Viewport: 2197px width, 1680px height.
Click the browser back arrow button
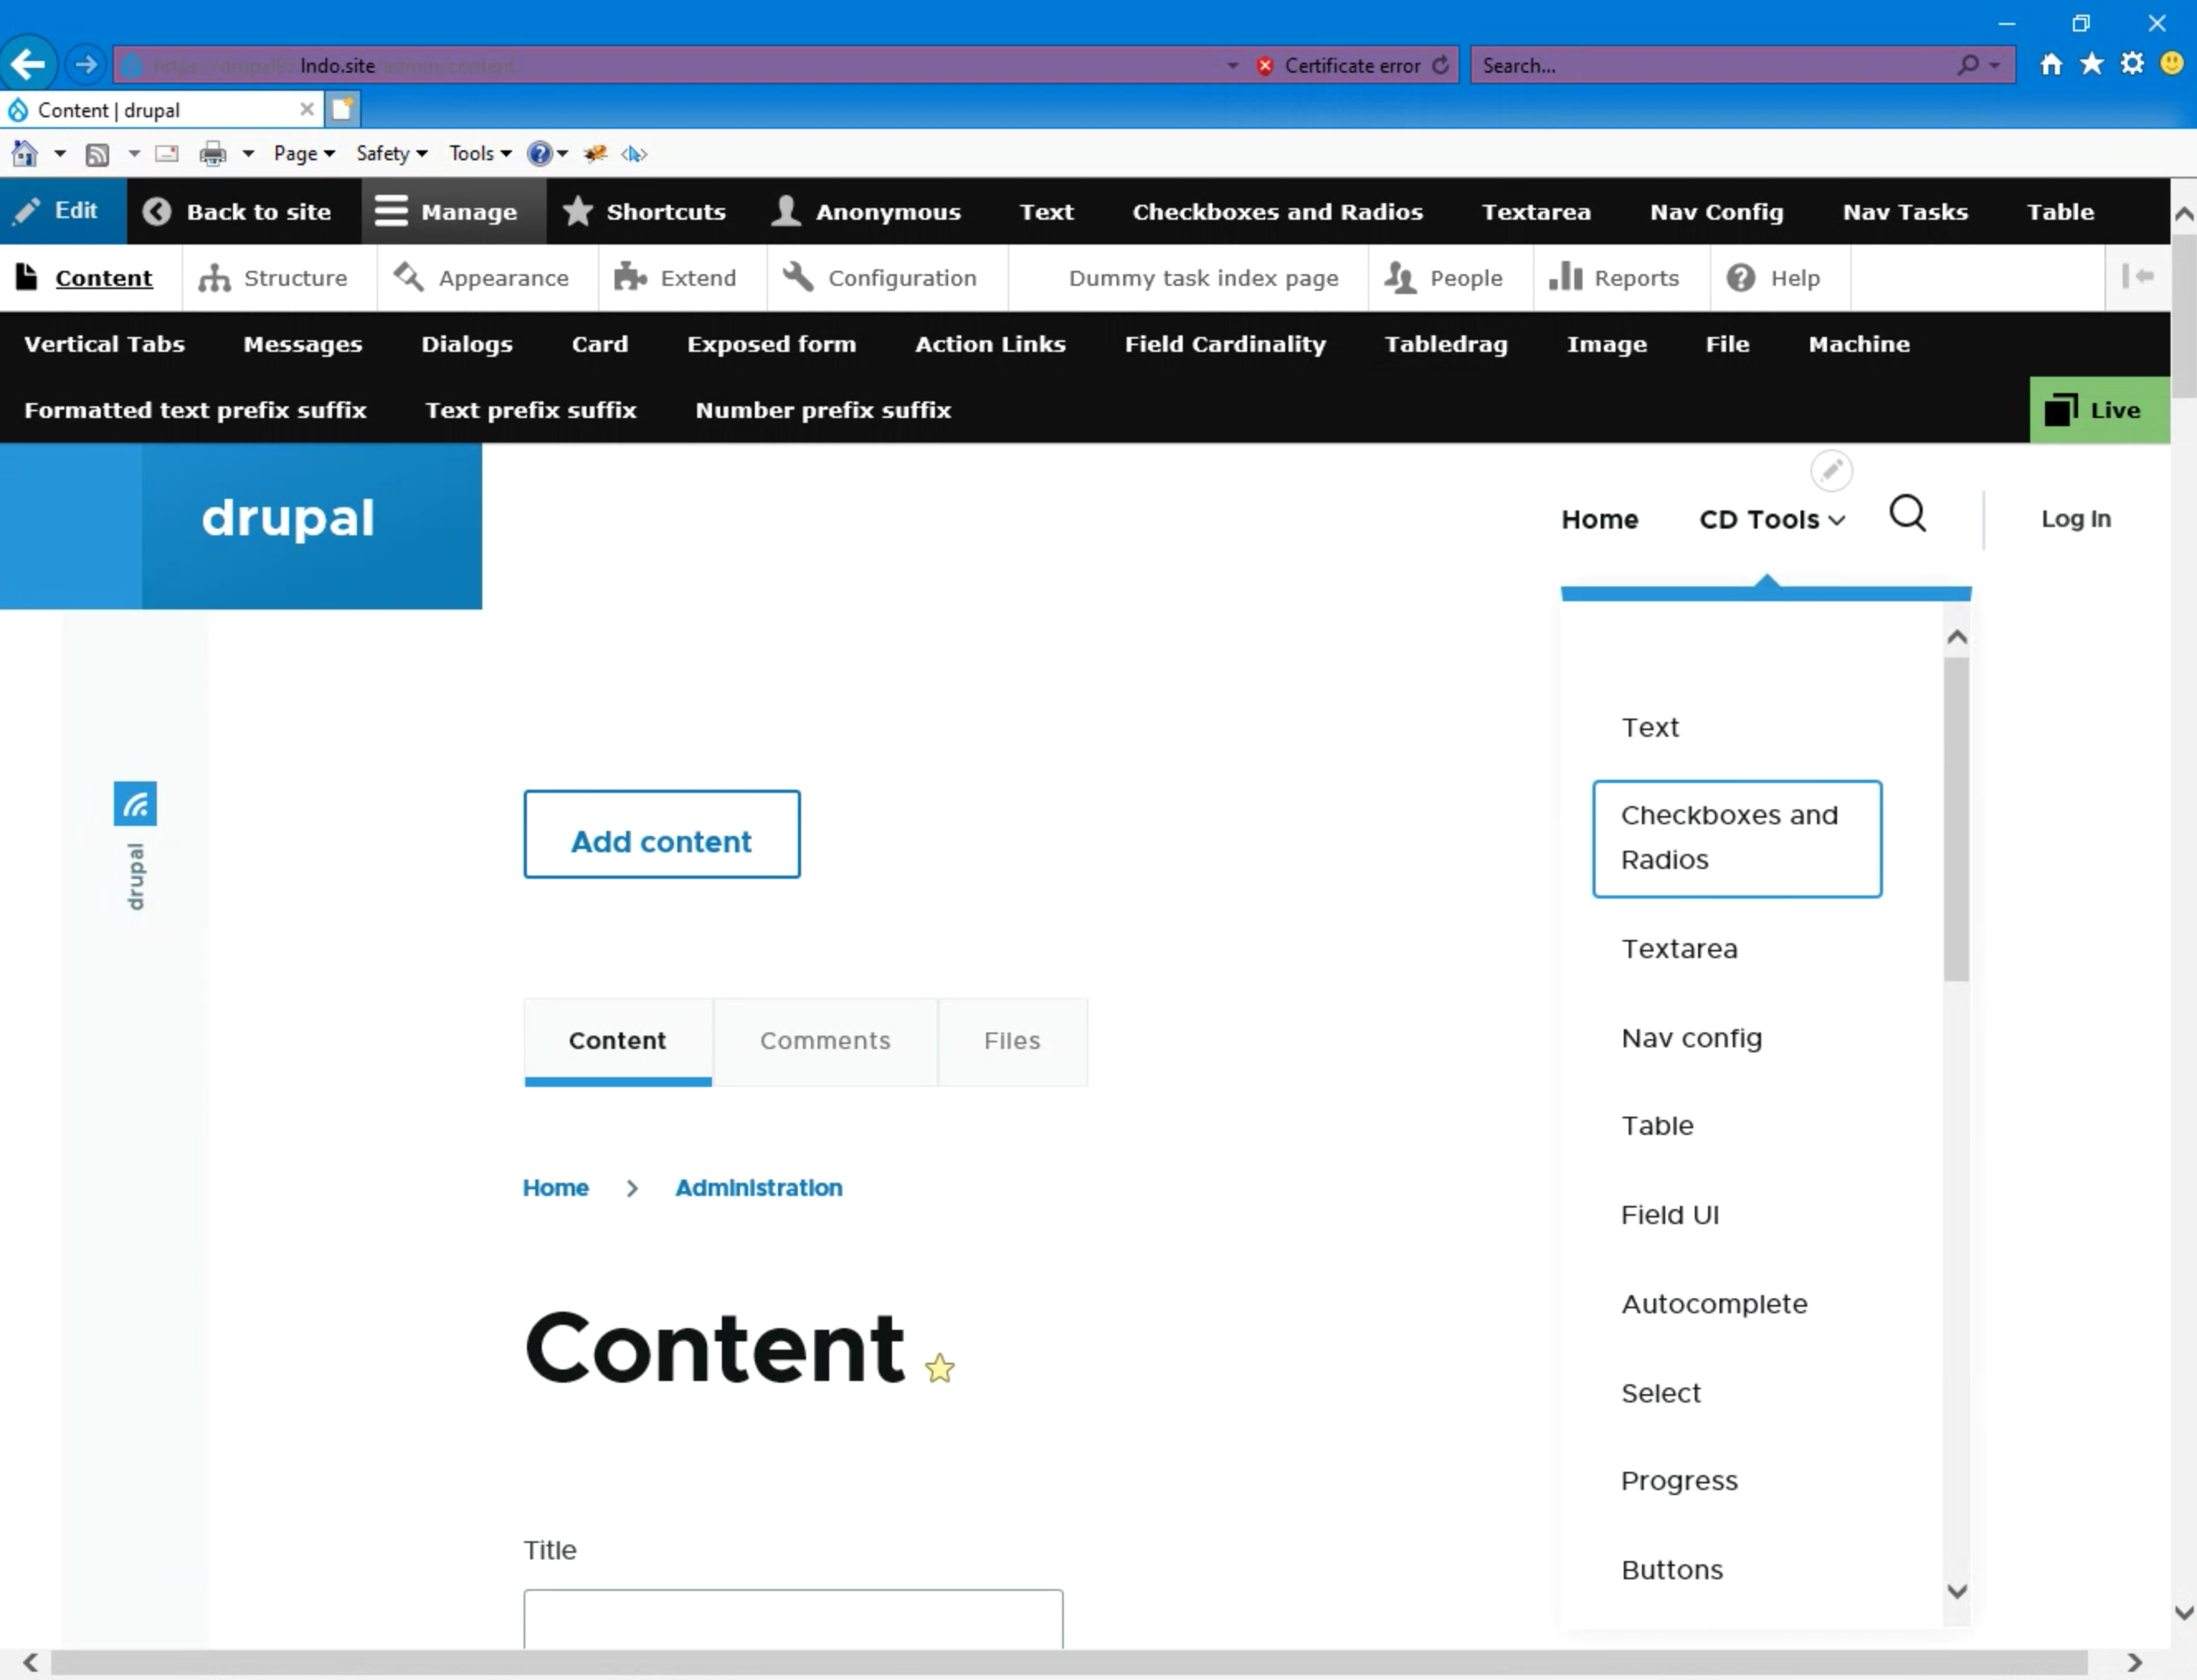28,66
